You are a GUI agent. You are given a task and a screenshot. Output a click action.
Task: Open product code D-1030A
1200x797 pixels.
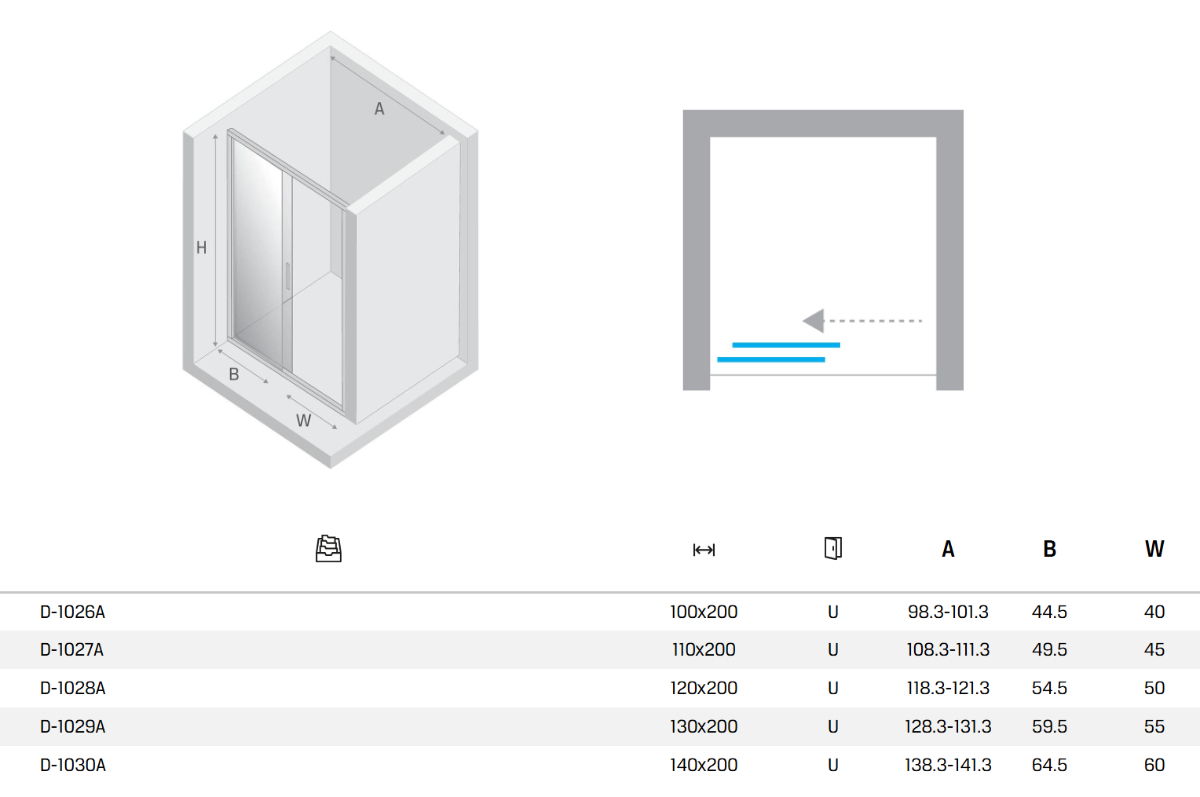tap(73, 765)
